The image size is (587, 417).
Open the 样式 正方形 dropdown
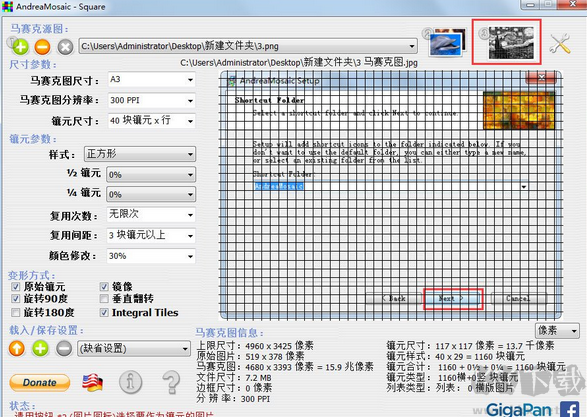tap(140, 154)
